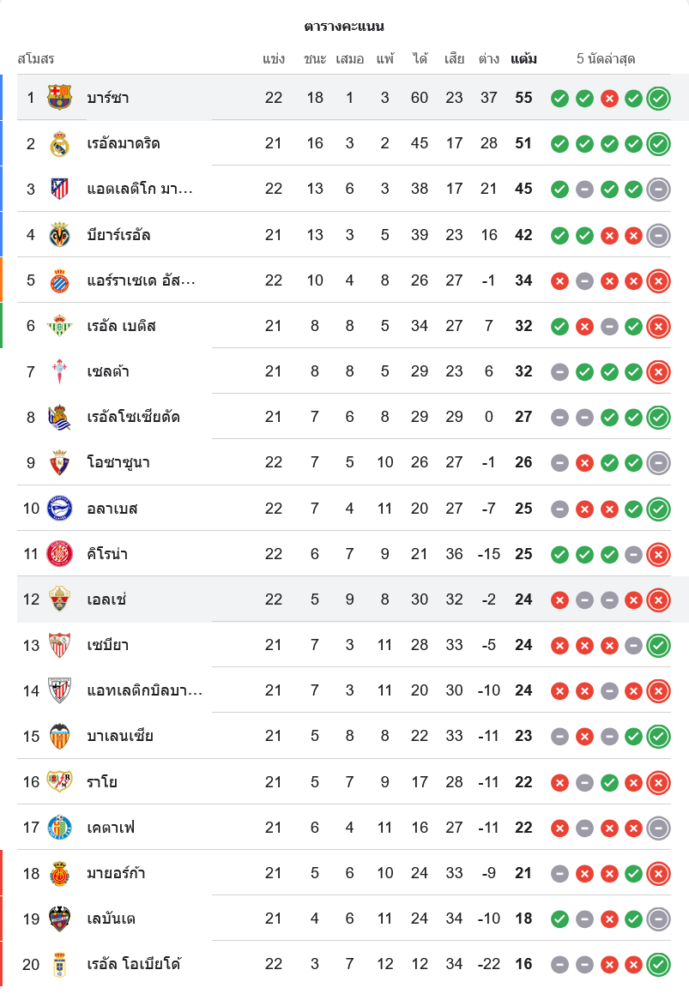Image resolution: width=689 pixels, height=1000 pixels.
Task: Click Barcelona's latest match win indicator
Action: (x=658, y=98)
